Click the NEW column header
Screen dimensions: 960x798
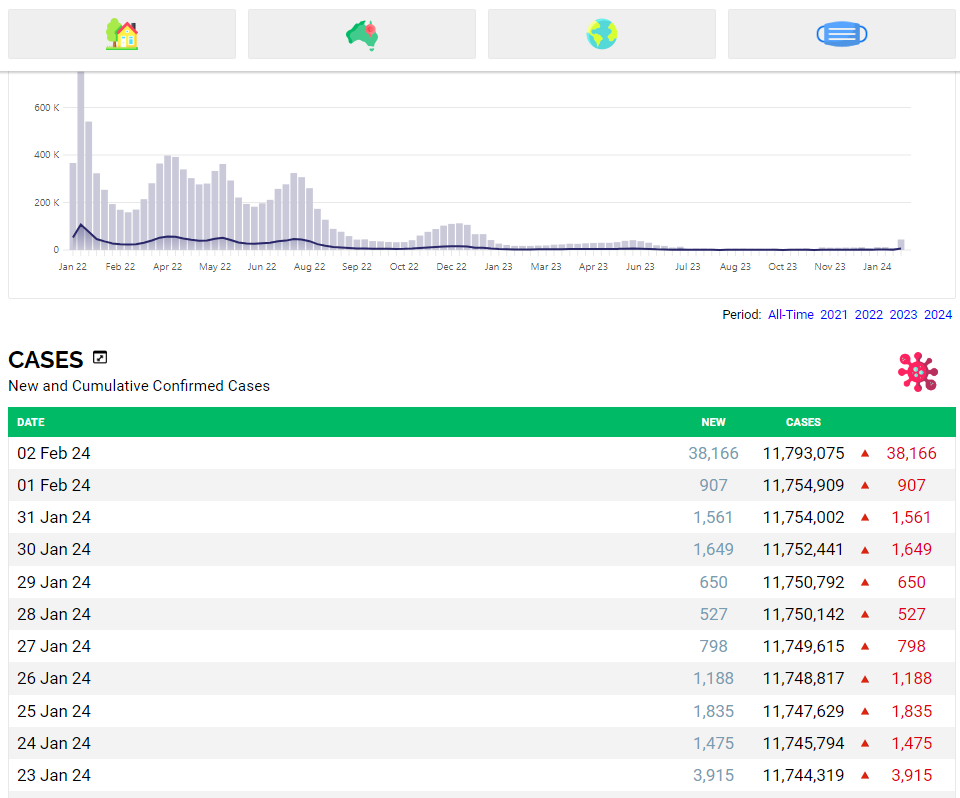point(713,422)
